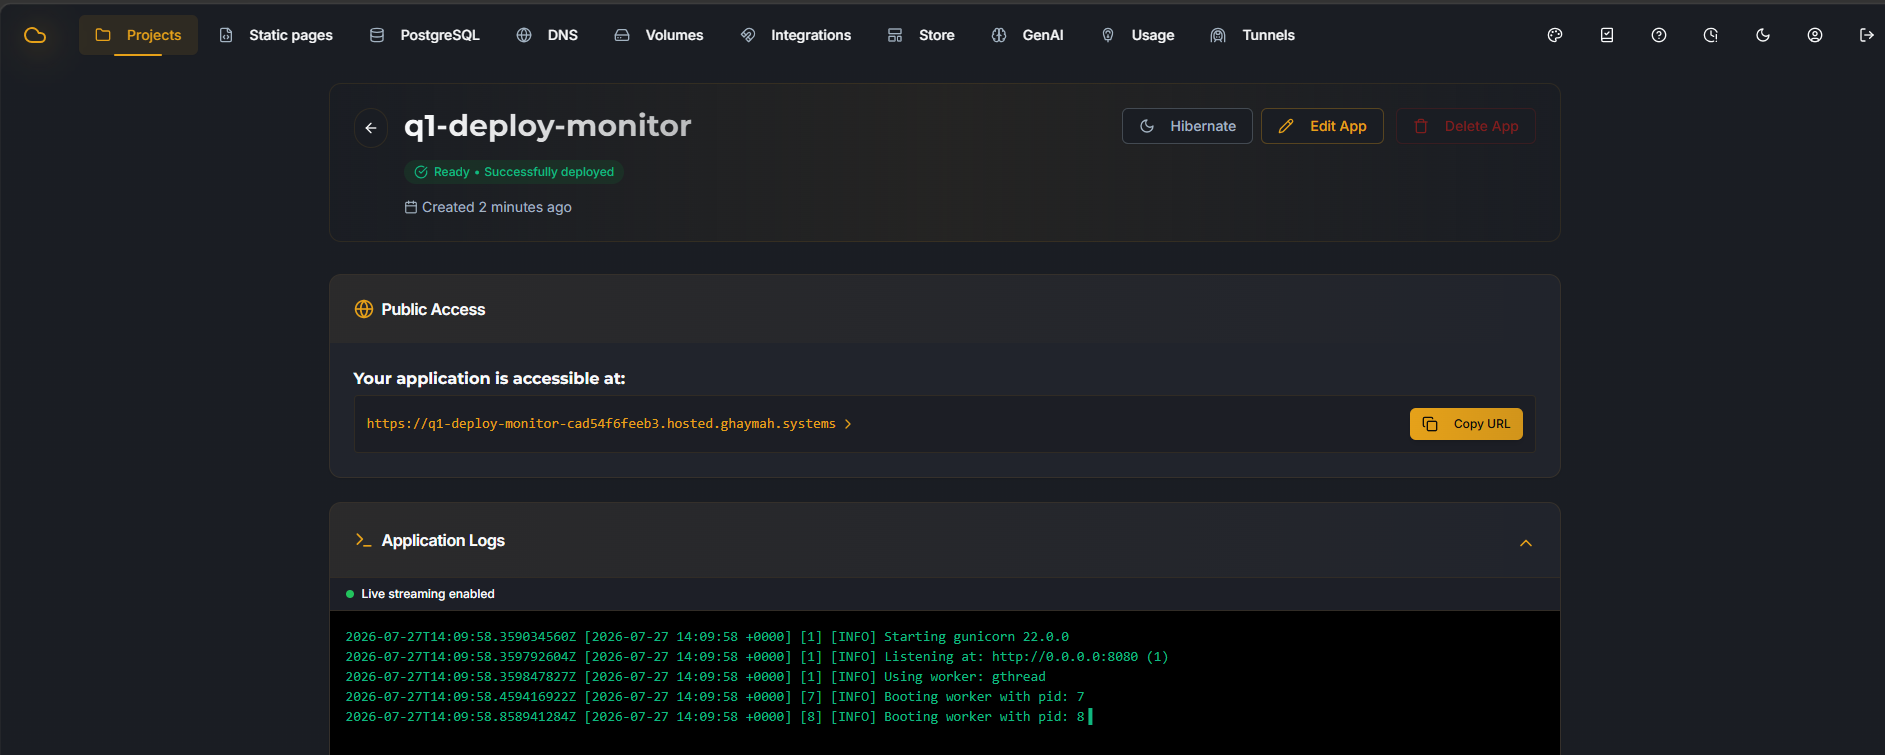The image size is (1885, 755).
Task: Copy the application URL
Action: tap(1466, 424)
